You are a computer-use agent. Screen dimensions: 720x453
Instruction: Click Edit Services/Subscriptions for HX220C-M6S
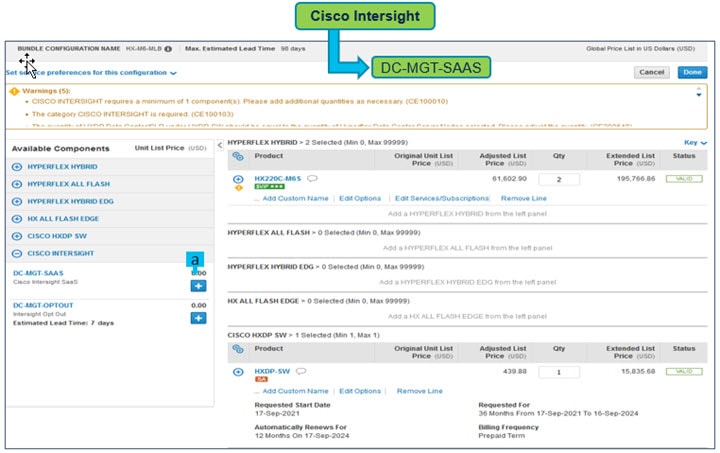pyautogui.click(x=442, y=198)
